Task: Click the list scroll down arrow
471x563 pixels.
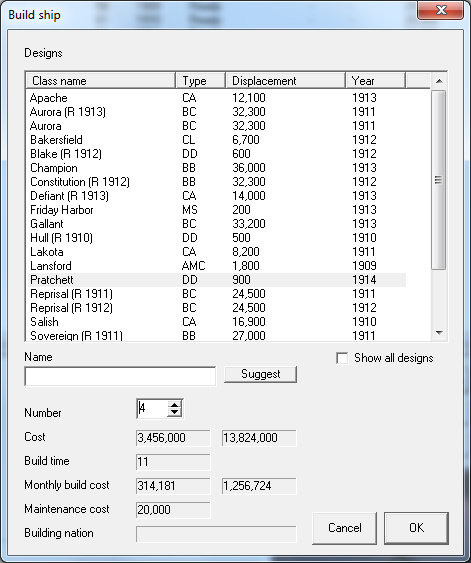Action: point(439,333)
